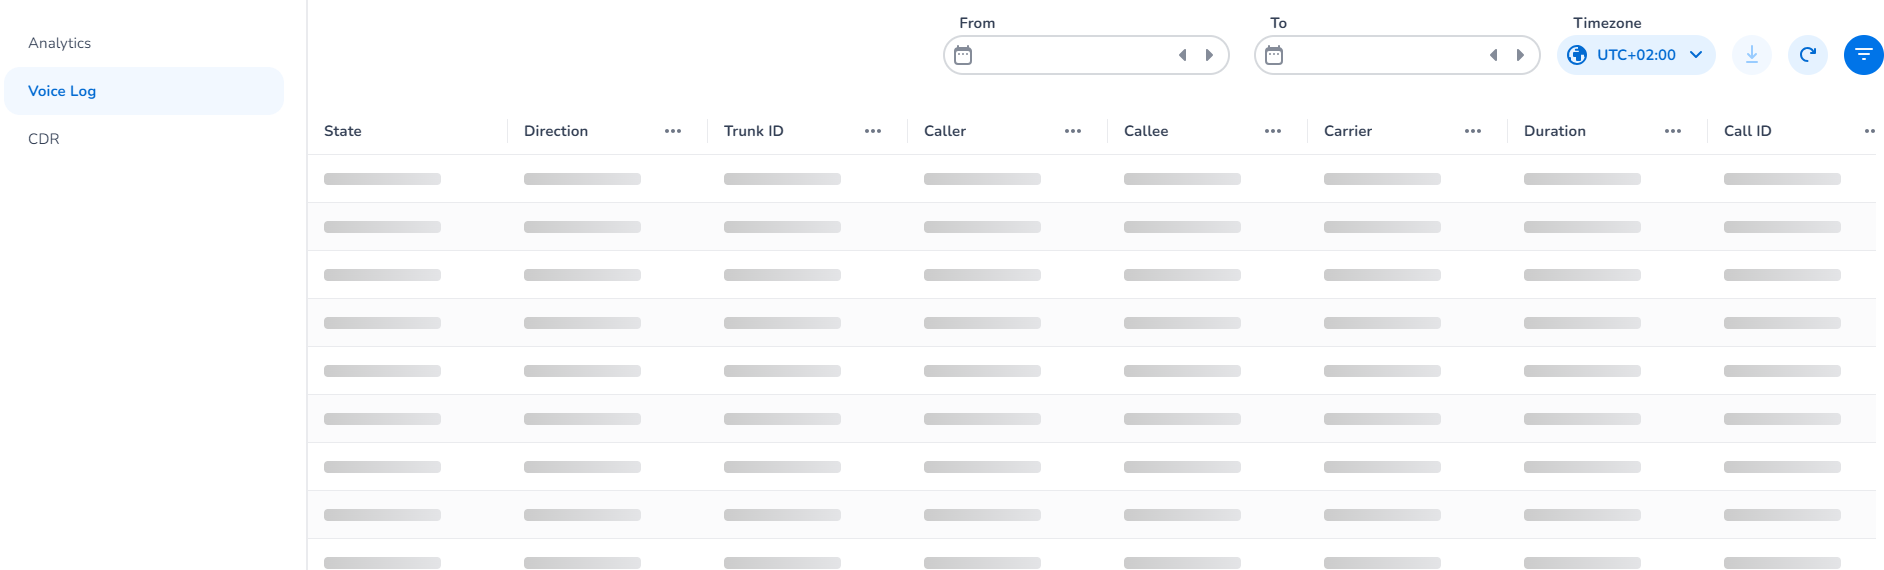Screen dimensions: 1884x570
Task: Open the blue filter button
Action: 1863,55
